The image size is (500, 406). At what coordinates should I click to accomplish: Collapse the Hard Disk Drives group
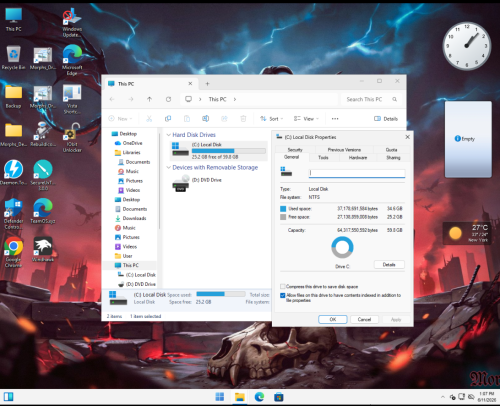click(169, 135)
